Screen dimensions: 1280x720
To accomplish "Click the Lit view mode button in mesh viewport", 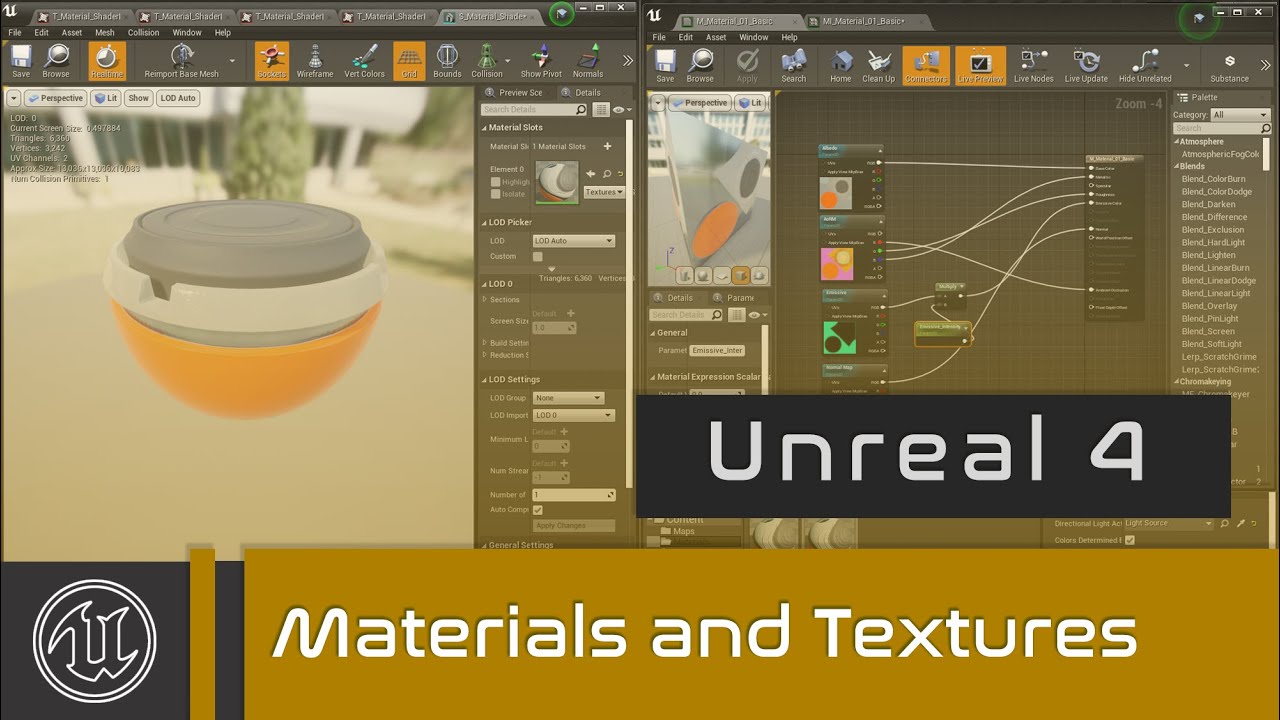I will [105, 98].
